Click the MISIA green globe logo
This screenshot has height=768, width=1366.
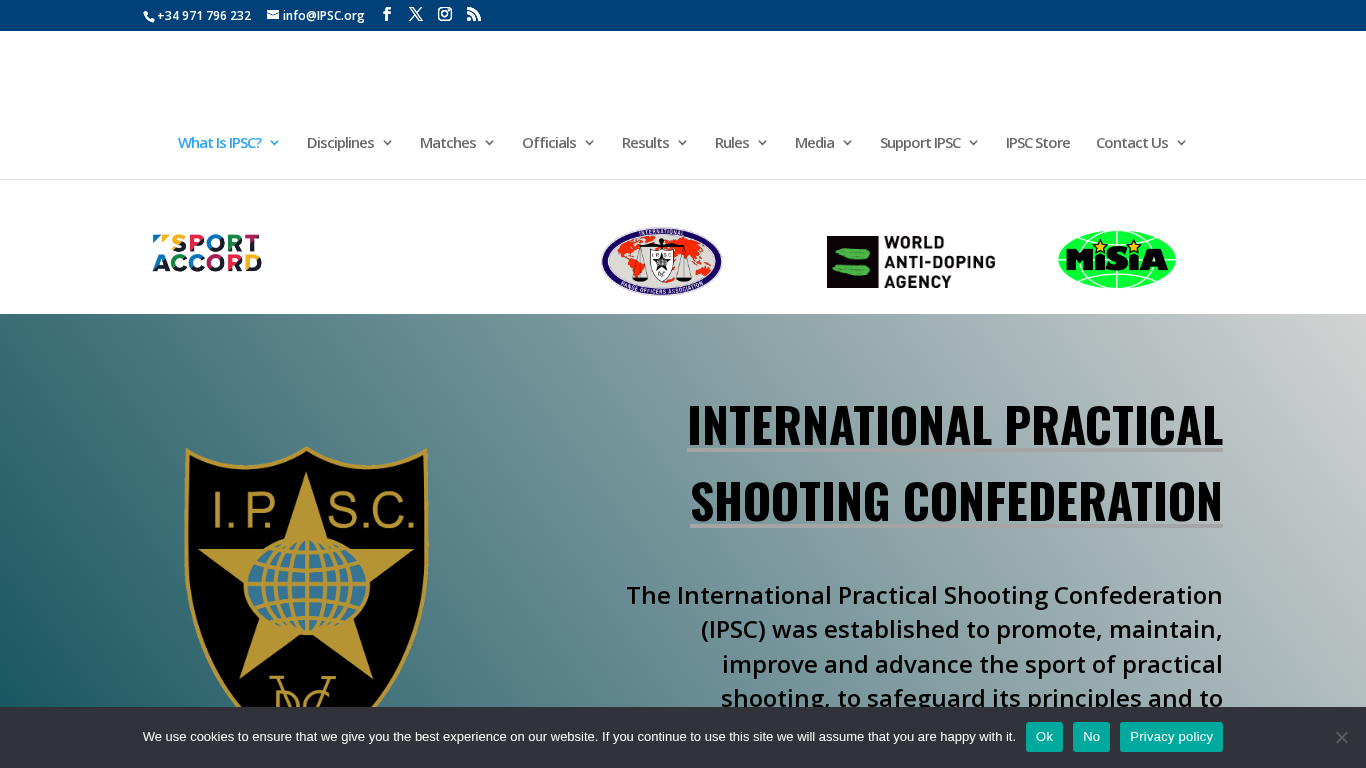(1116, 260)
